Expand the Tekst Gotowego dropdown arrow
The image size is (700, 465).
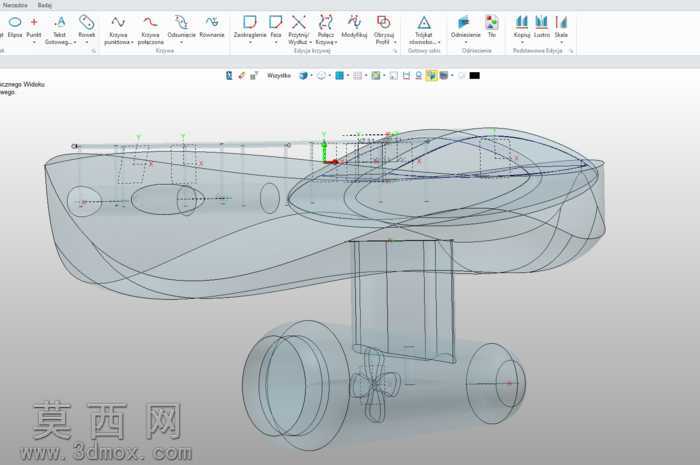[75, 42]
